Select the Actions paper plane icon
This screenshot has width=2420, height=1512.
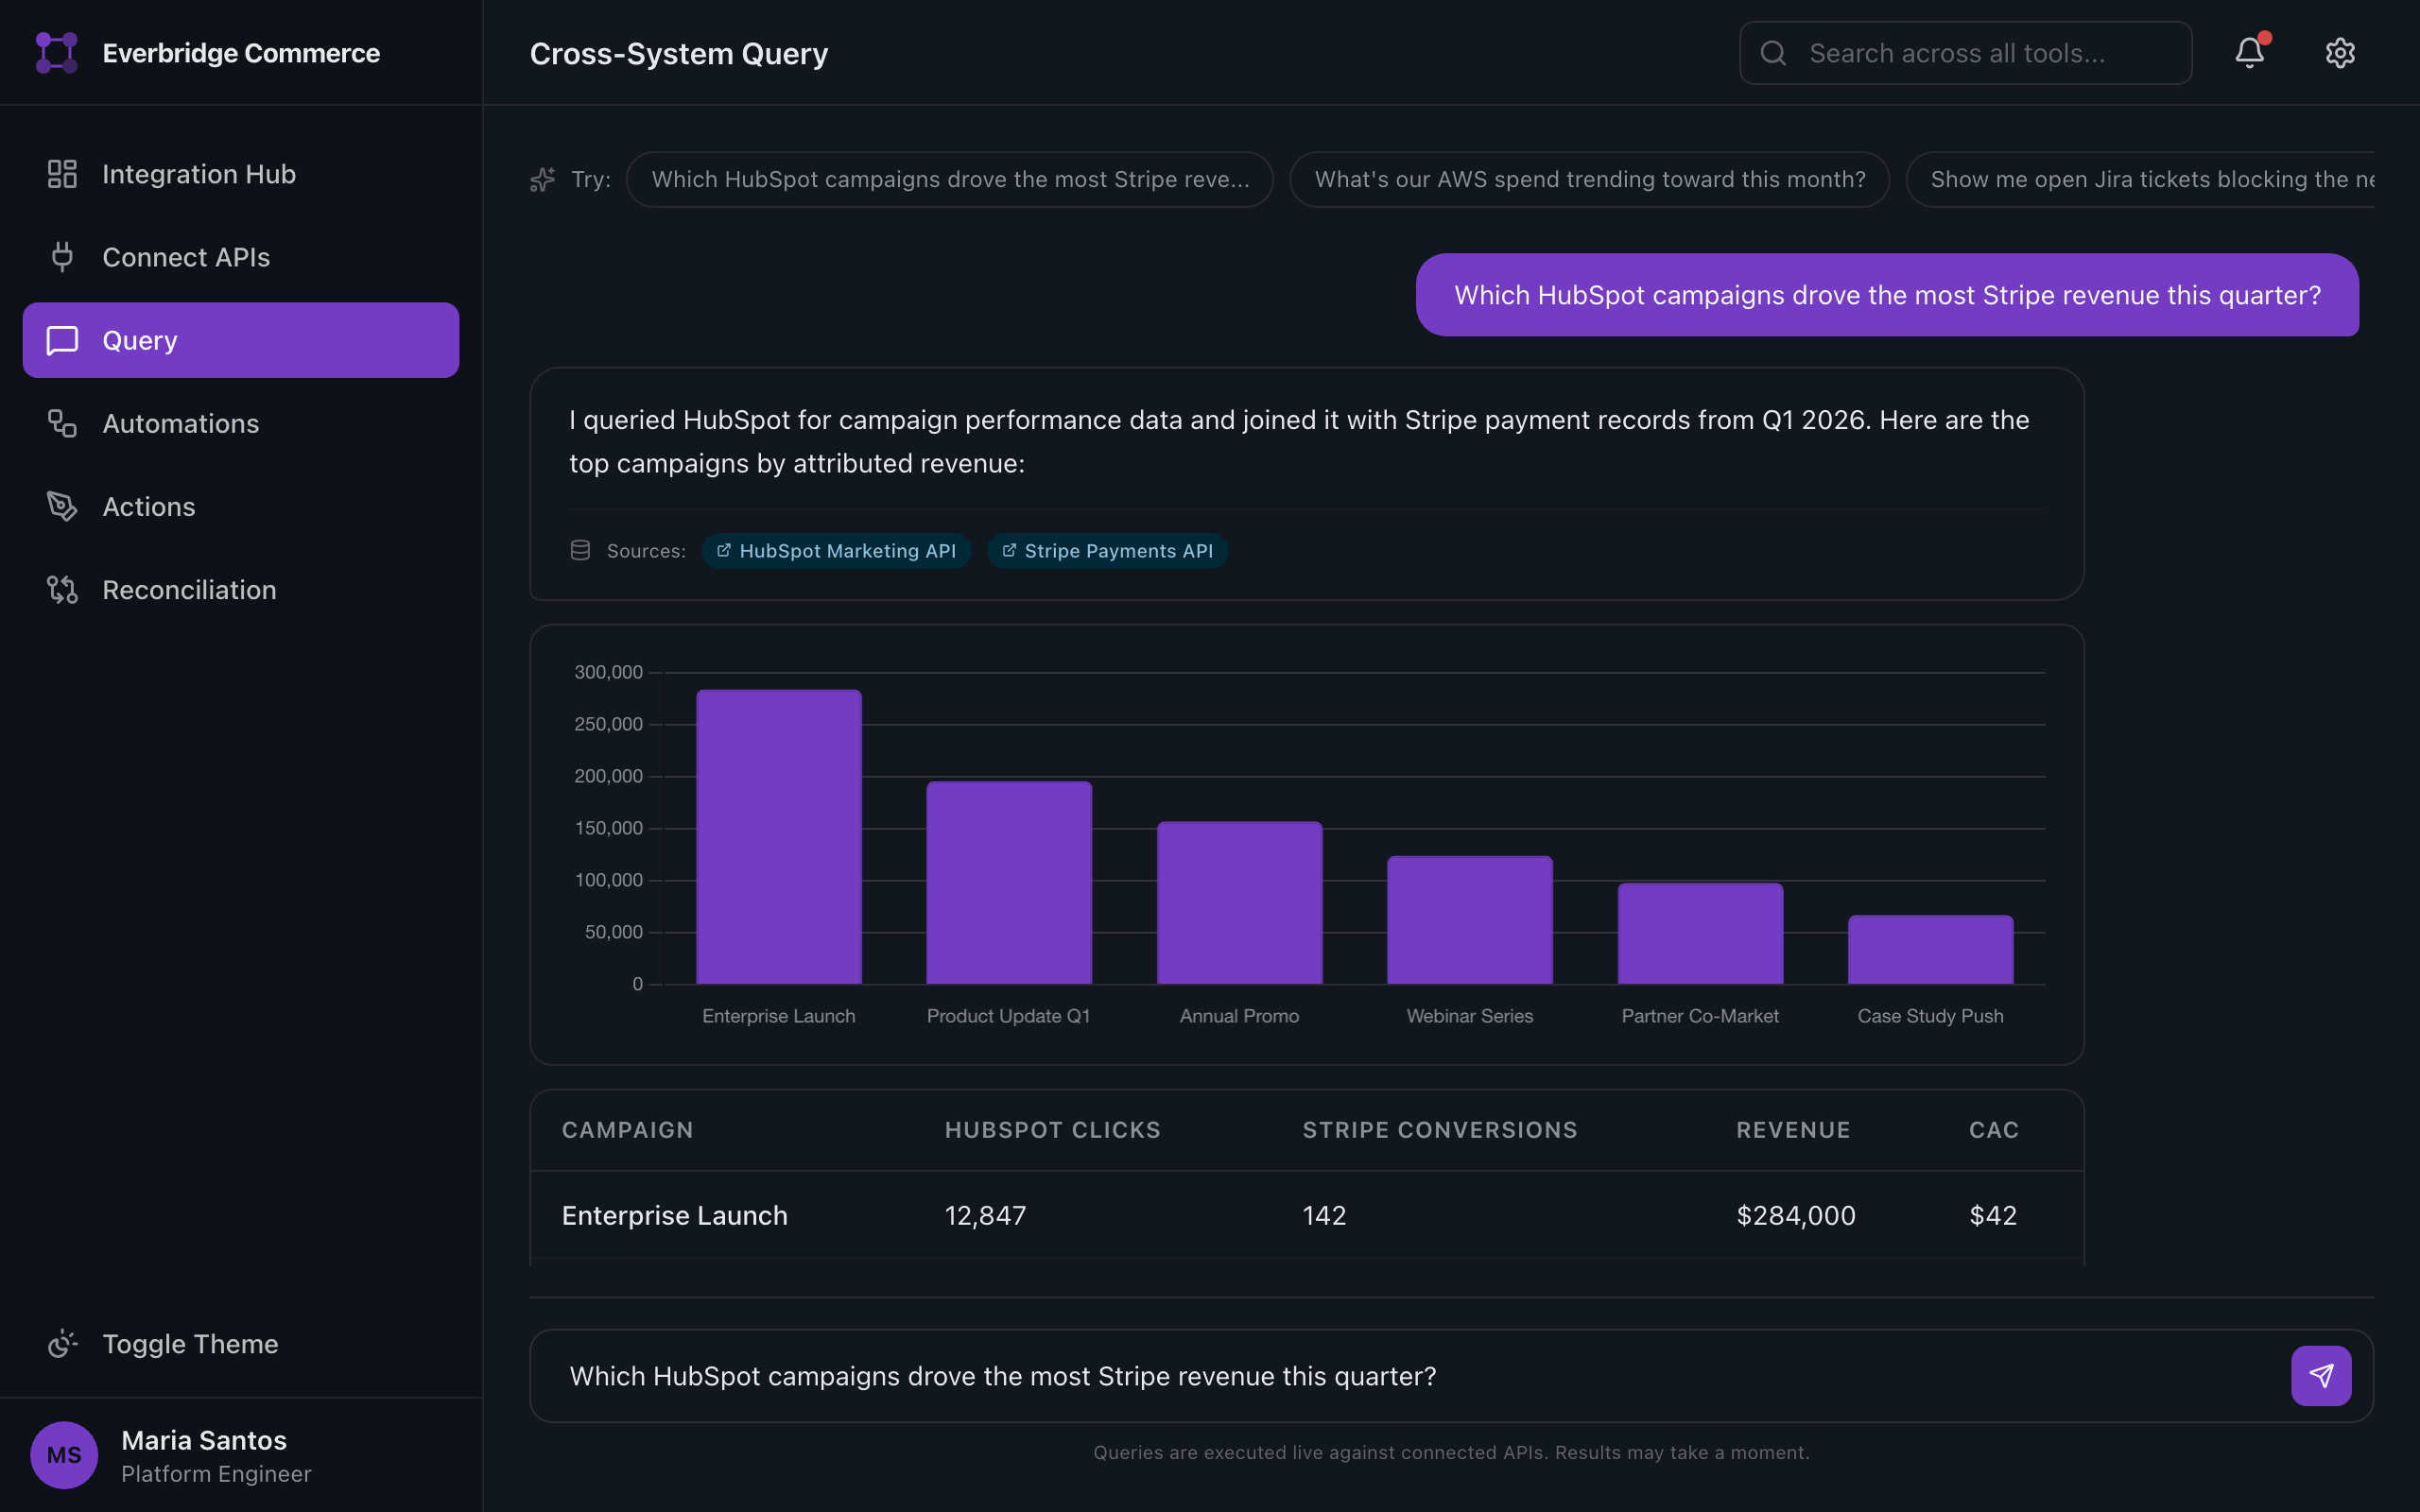tap(62, 506)
